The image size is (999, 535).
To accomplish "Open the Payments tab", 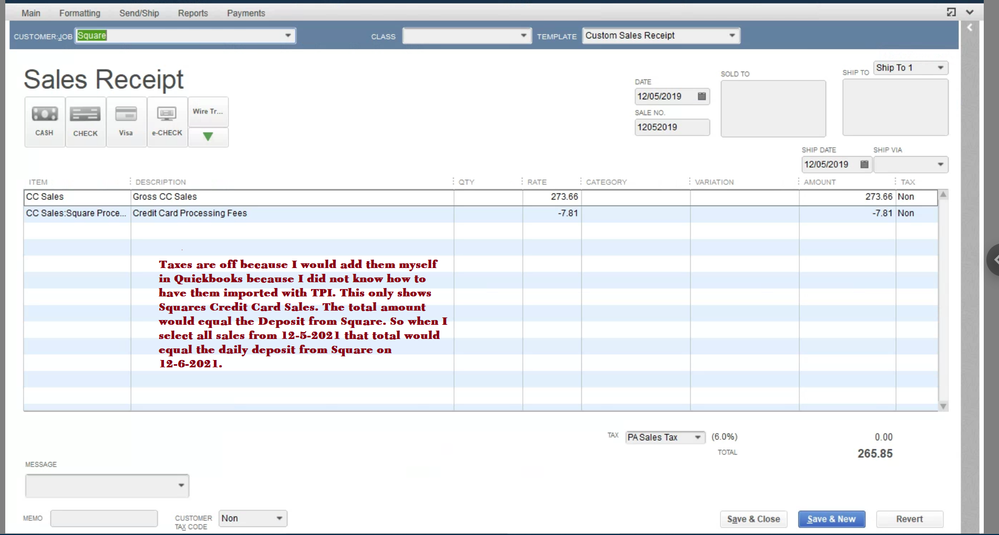I will click(x=246, y=13).
